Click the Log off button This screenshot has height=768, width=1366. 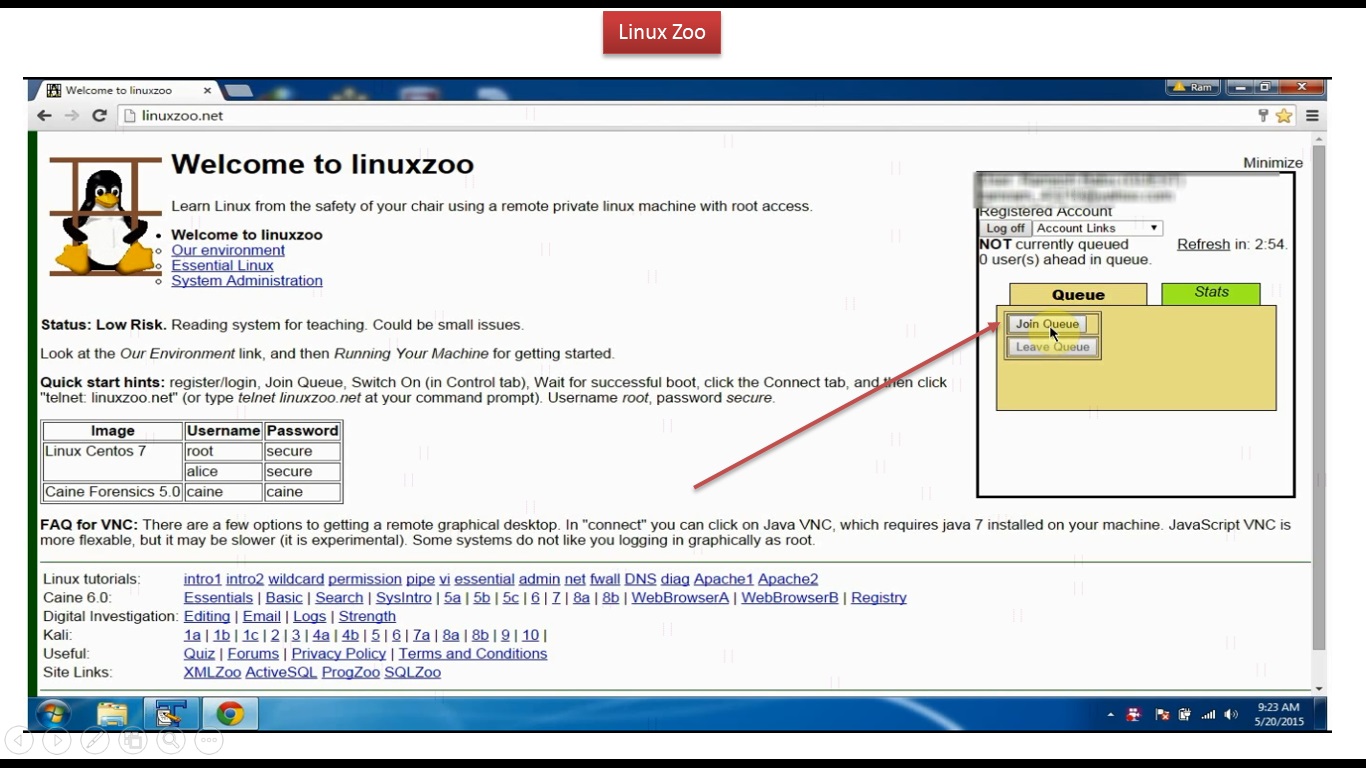click(x=1005, y=228)
